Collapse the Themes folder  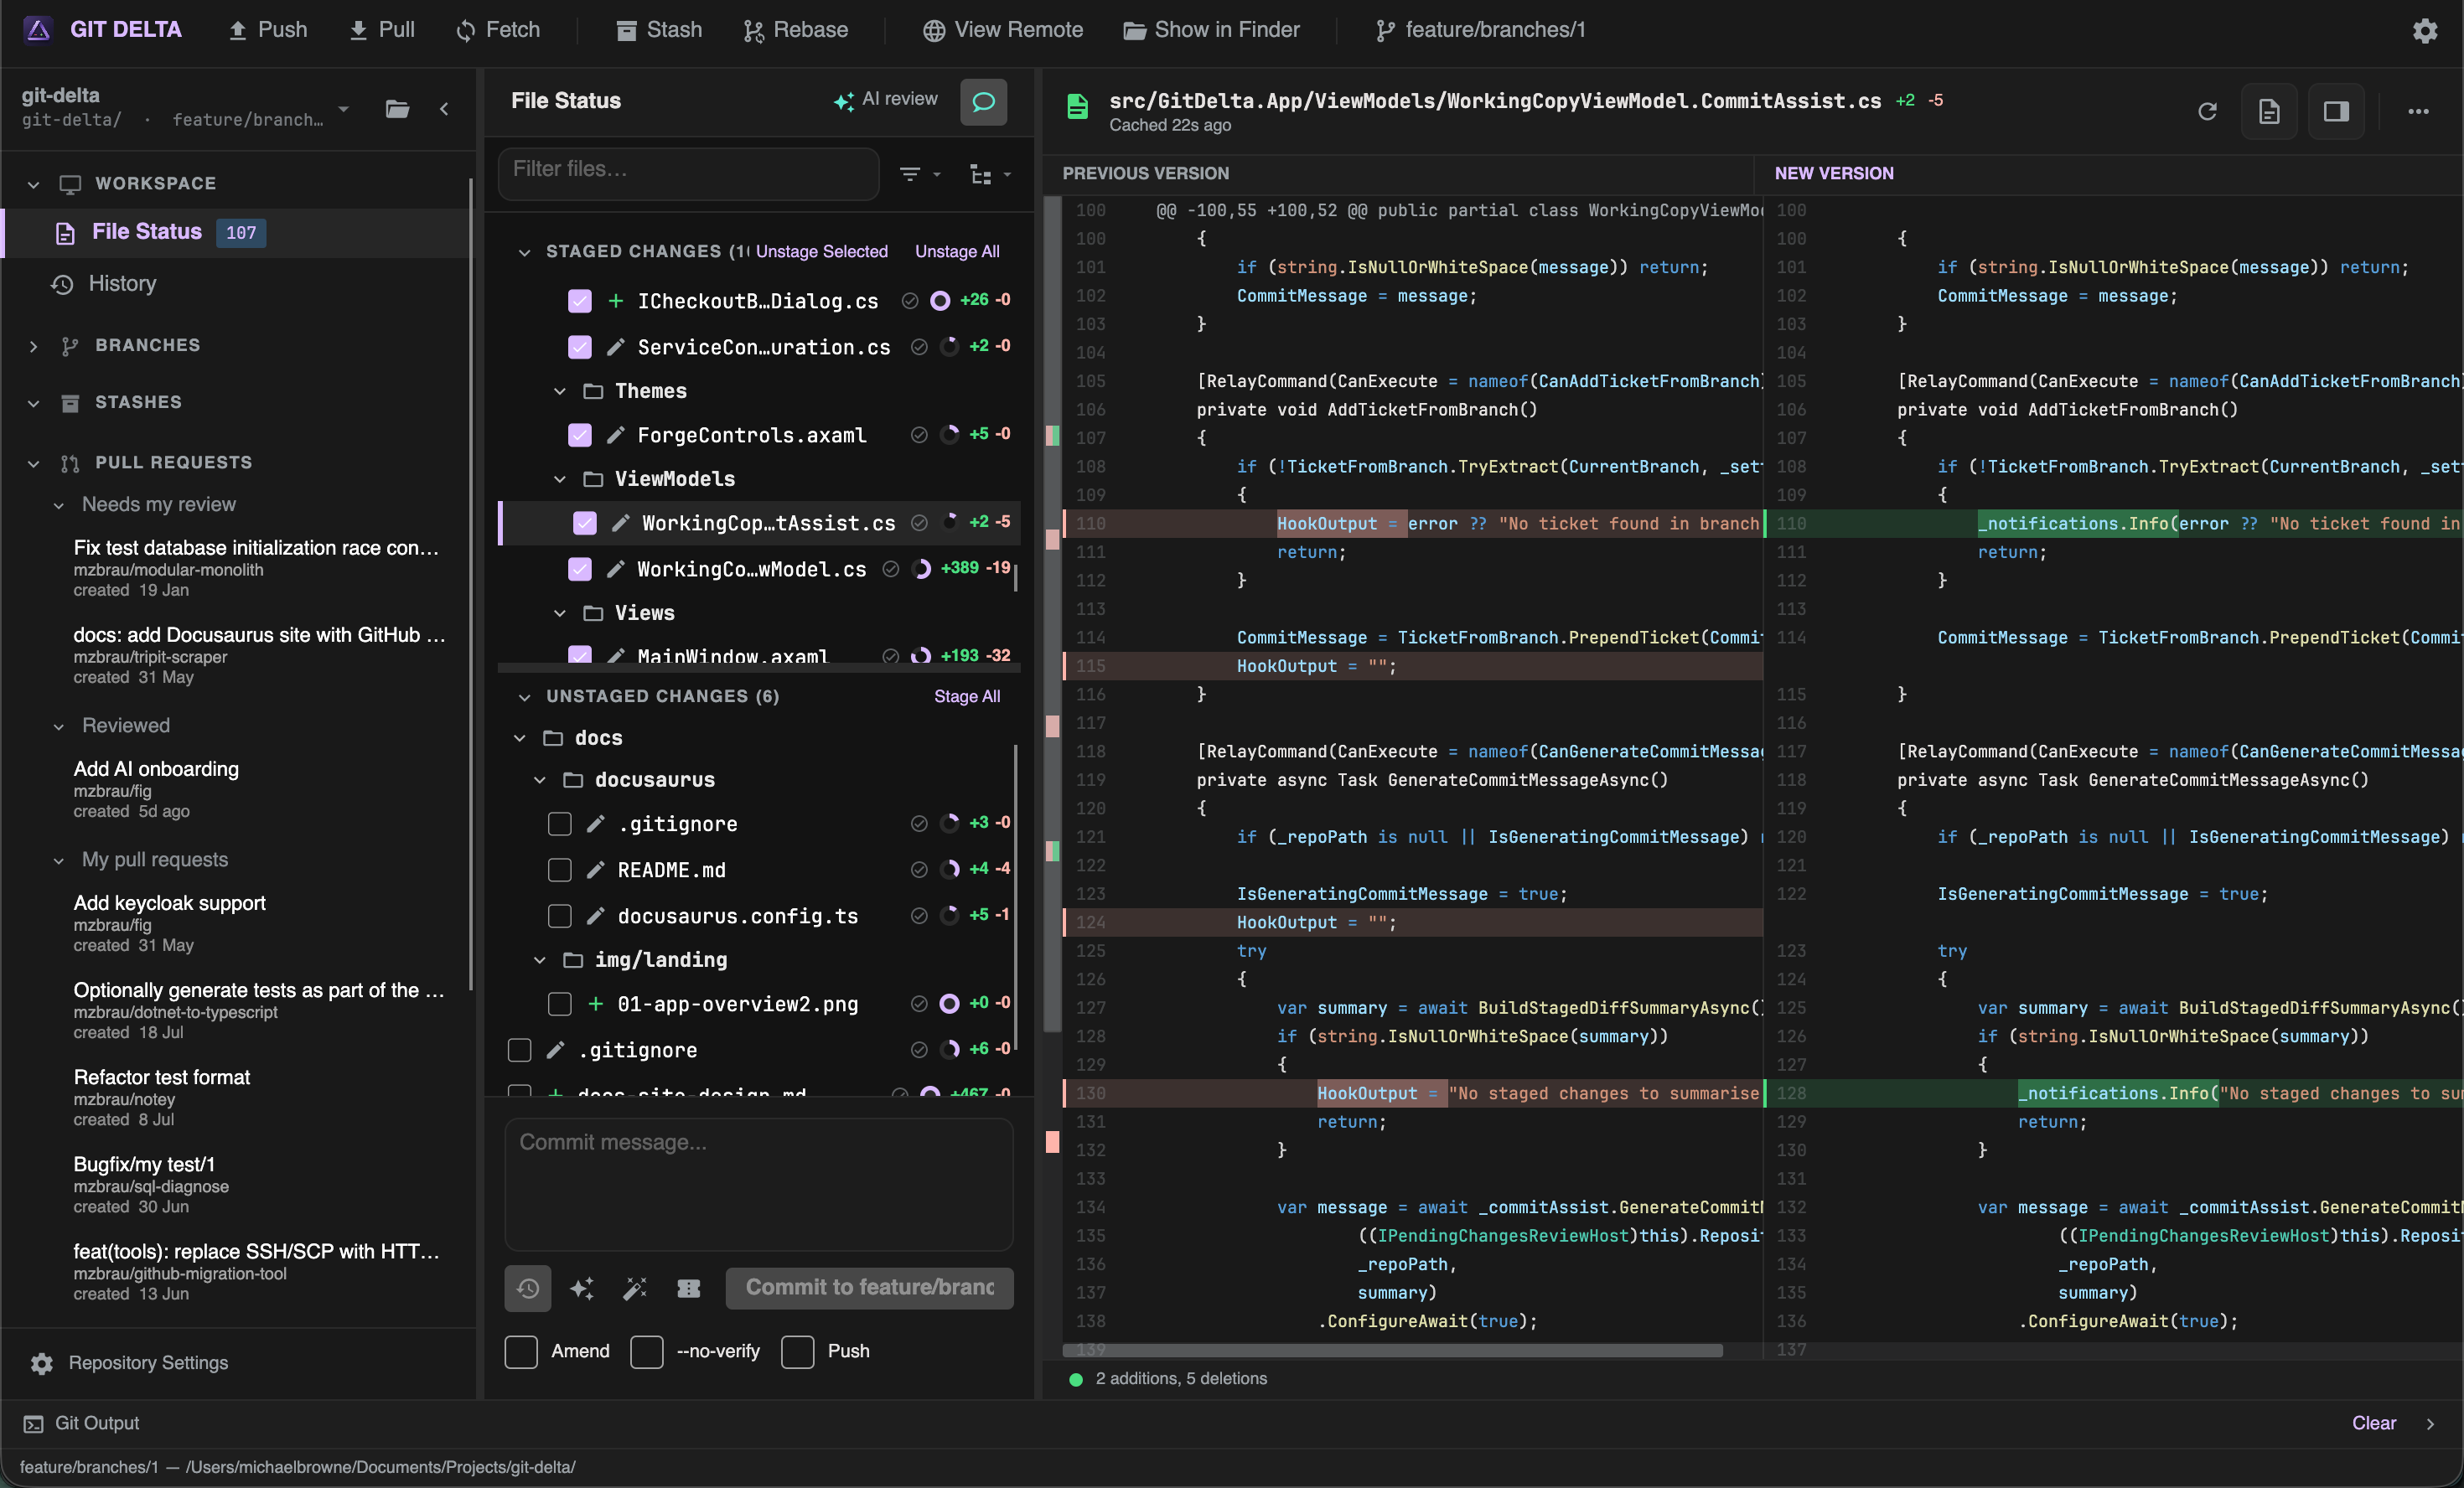pyautogui.click(x=560, y=391)
